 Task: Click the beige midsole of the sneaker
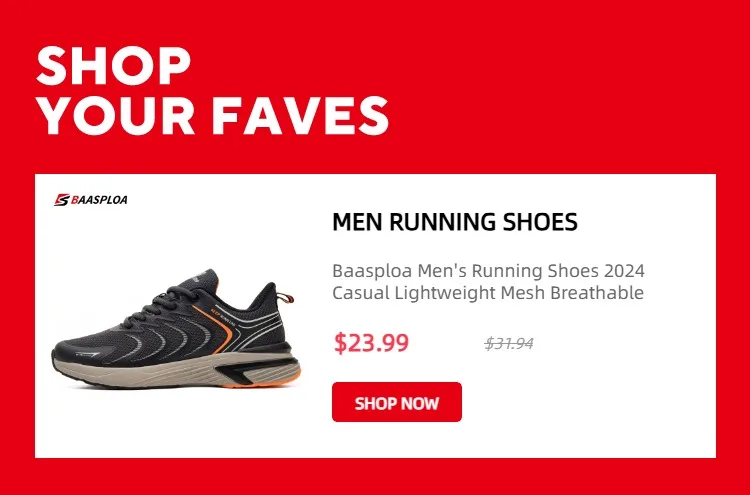(143, 371)
